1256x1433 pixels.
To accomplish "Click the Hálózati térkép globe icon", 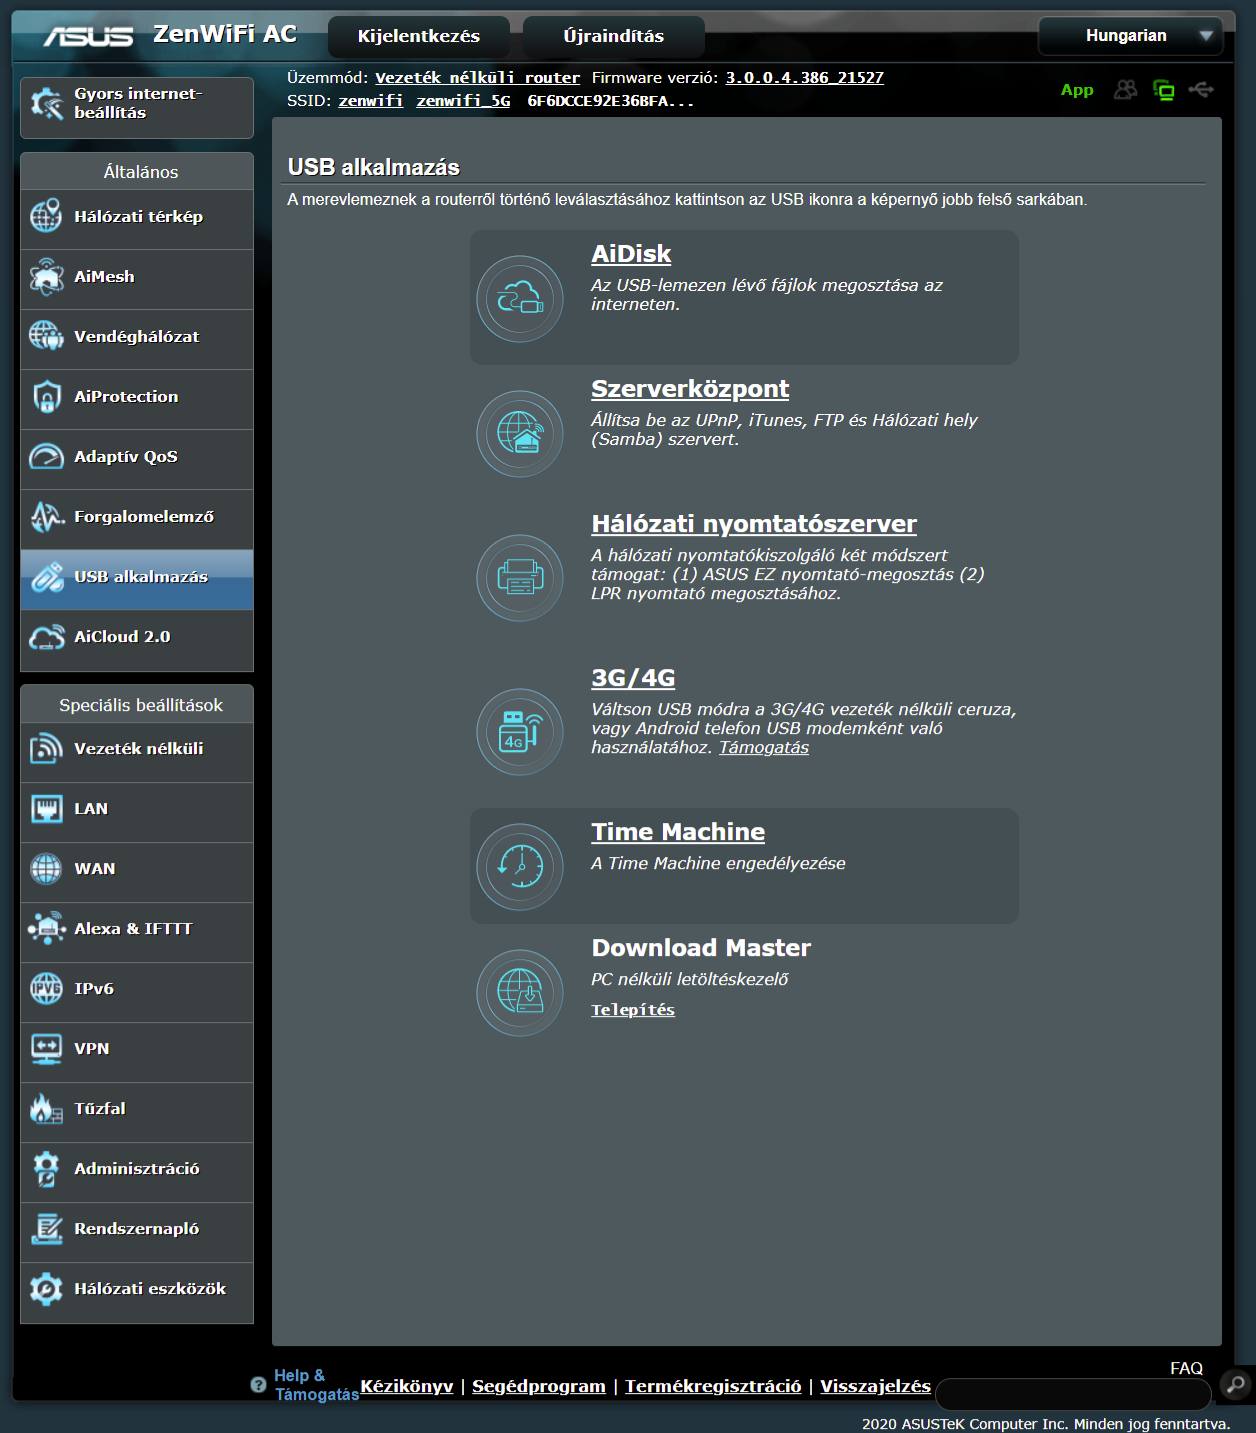I will [x=46, y=216].
